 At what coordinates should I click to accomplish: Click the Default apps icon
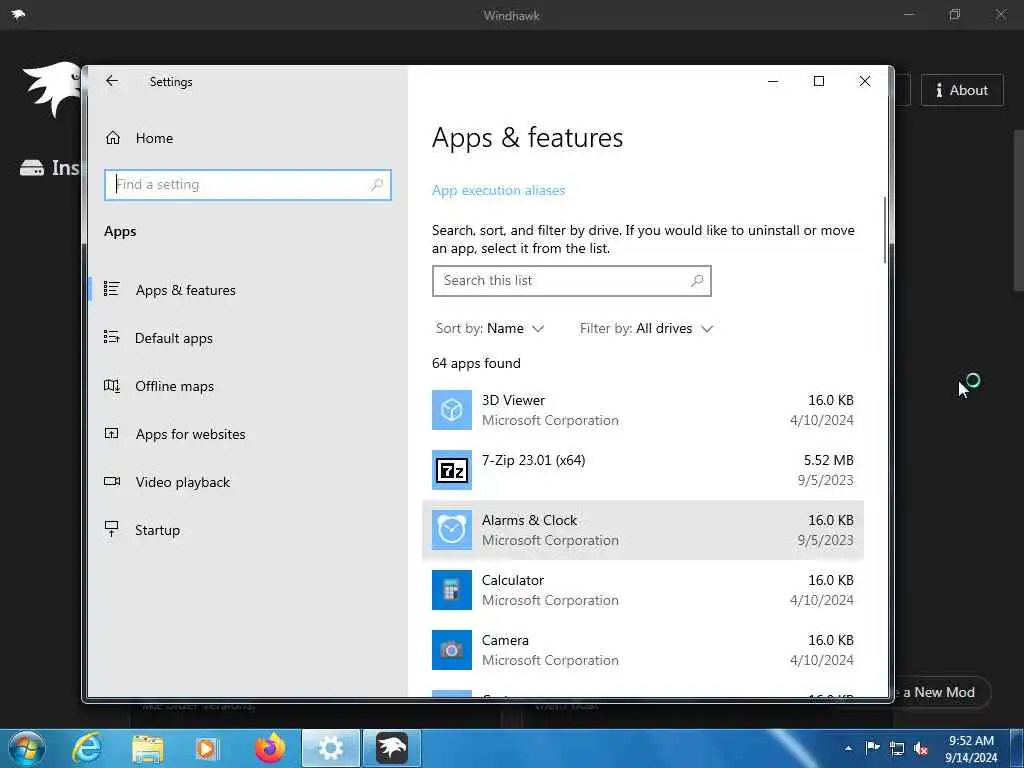coord(112,337)
